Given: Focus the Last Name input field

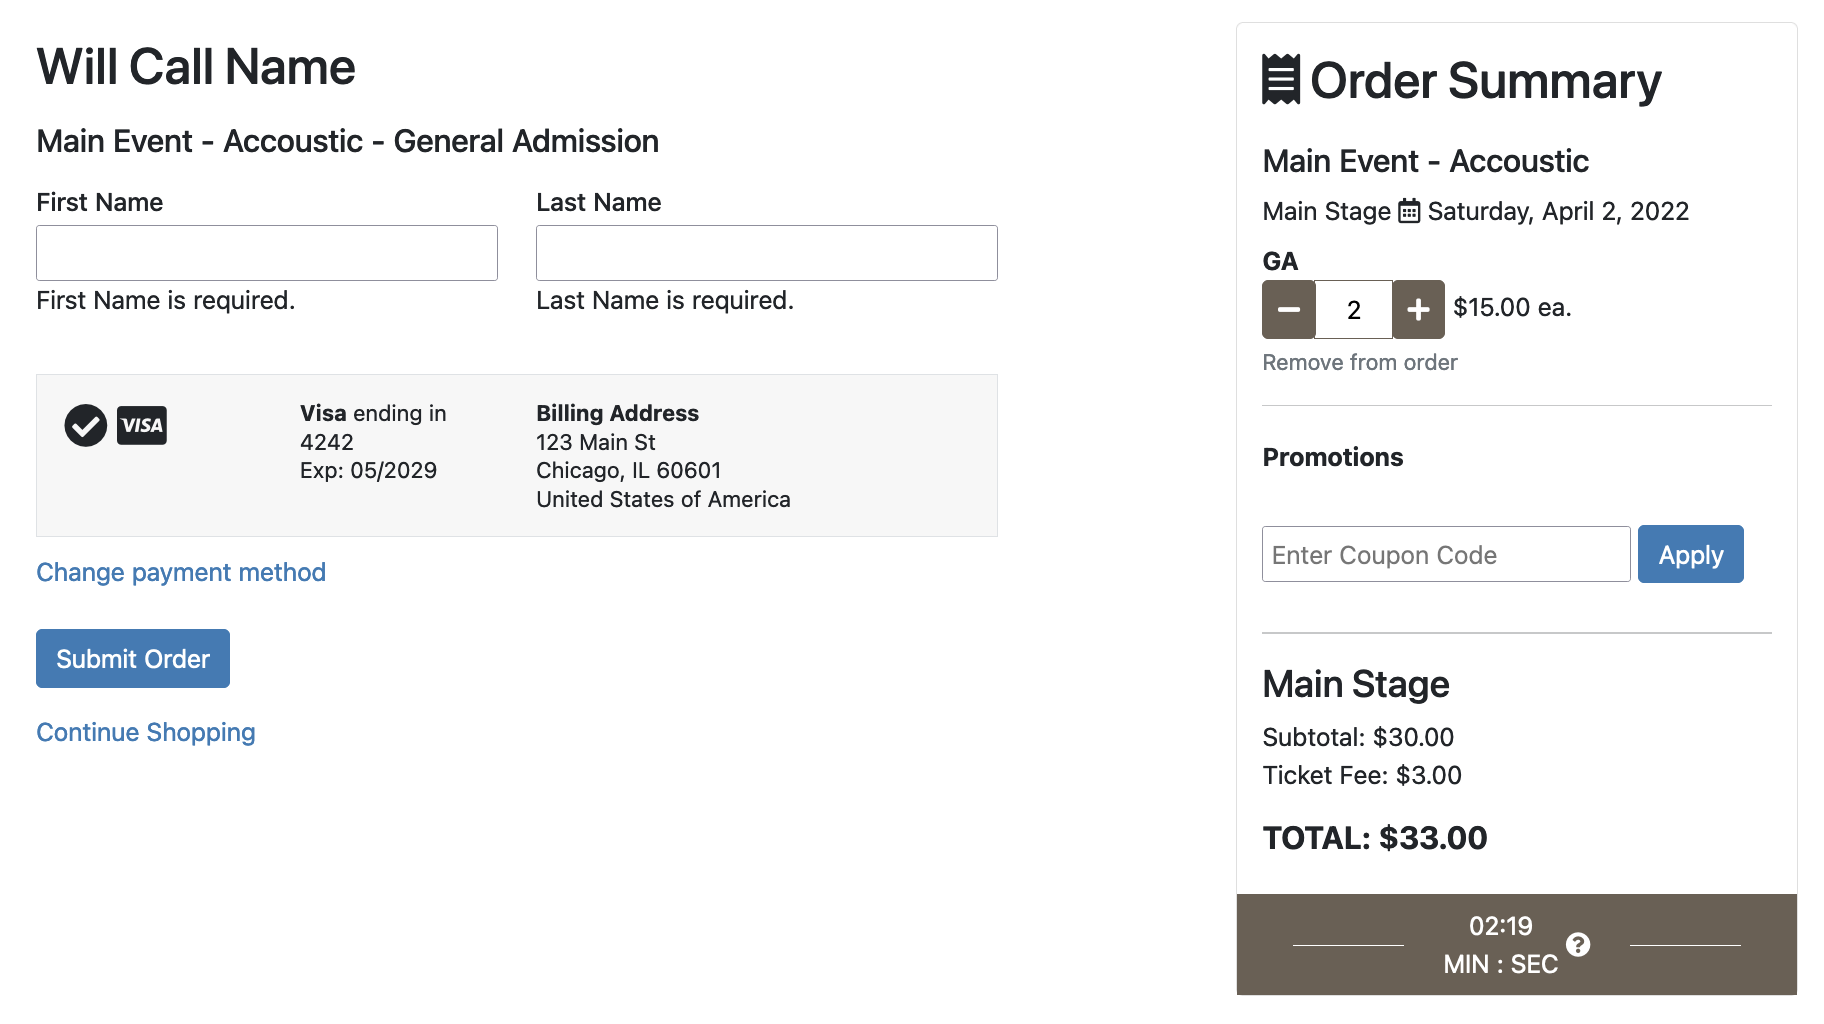Looking at the screenshot, I should [x=766, y=253].
